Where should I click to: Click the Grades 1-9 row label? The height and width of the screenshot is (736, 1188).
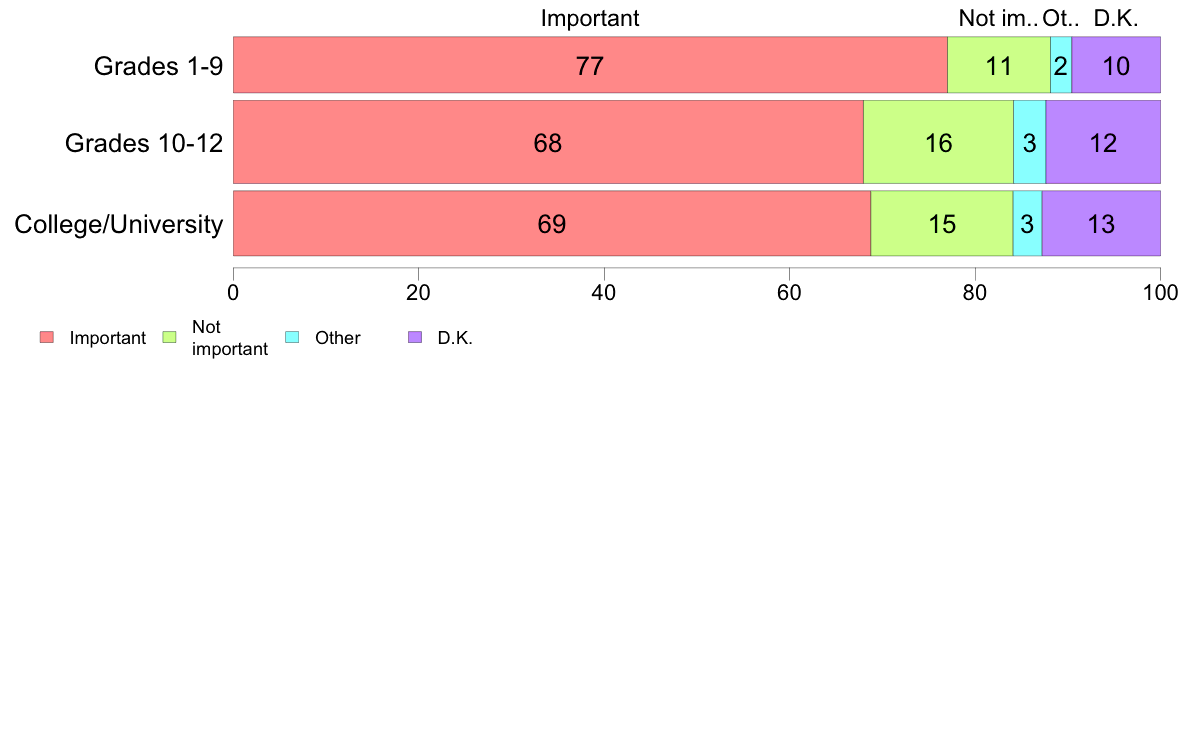click(x=158, y=66)
